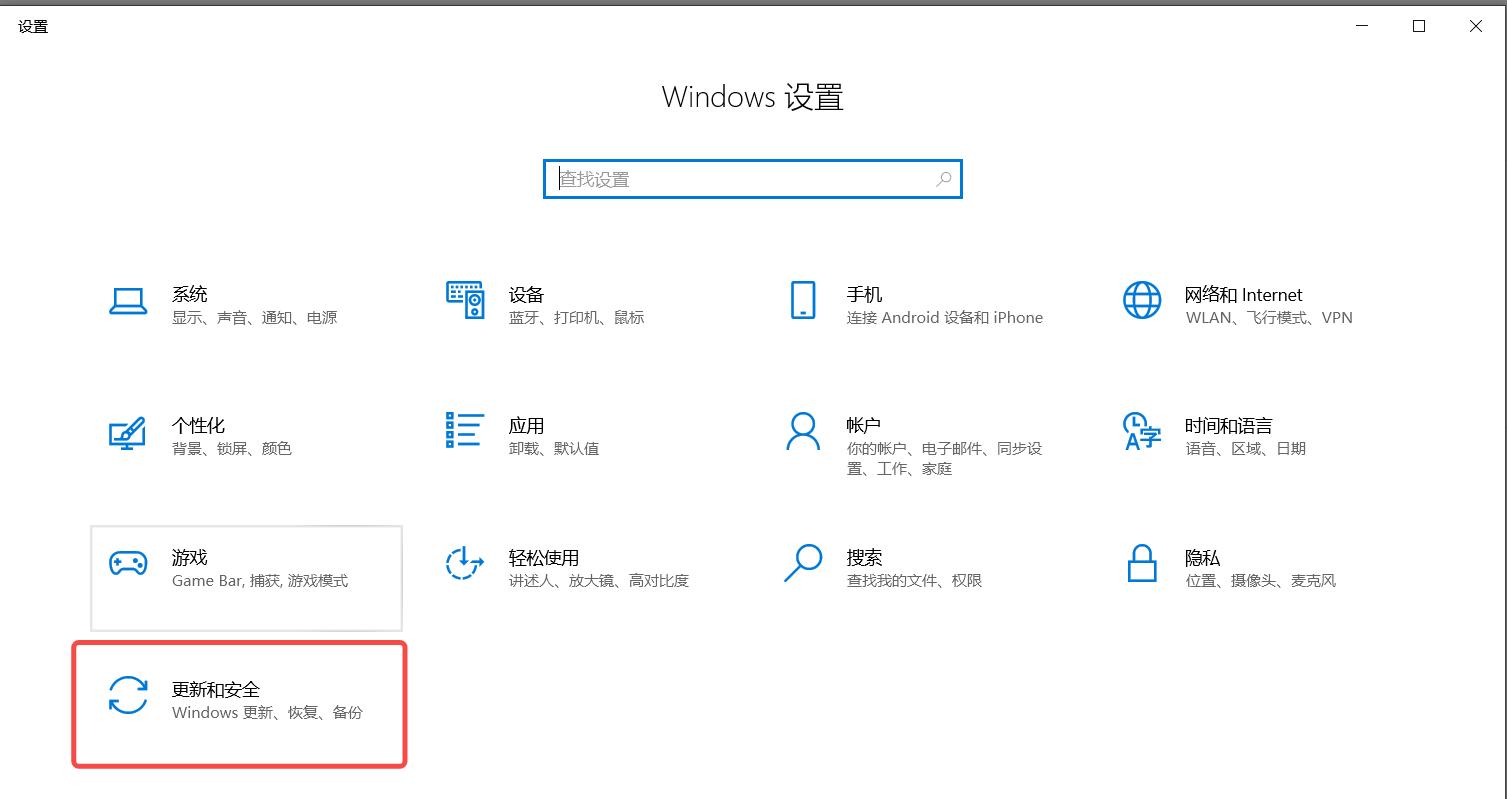The height and width of the screenshot is (799, 1507).
Task: Open 设备 keyboard and speaker icon
Action: point(465,300)
